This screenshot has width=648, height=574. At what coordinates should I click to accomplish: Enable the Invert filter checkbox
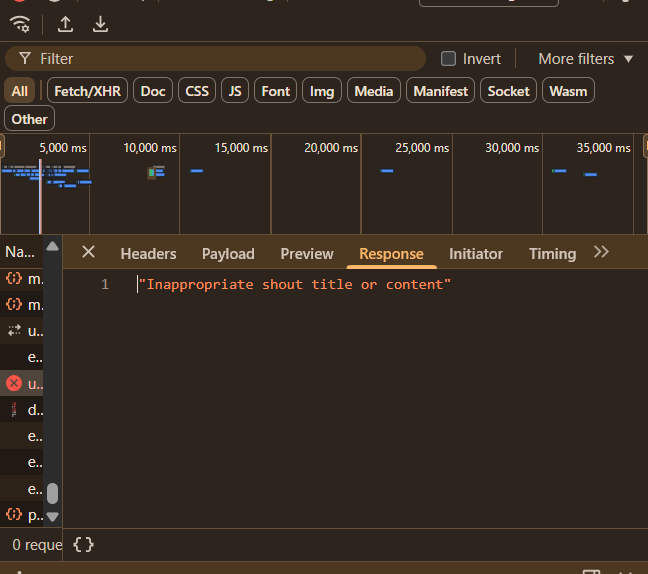click(x=449, y=59)
